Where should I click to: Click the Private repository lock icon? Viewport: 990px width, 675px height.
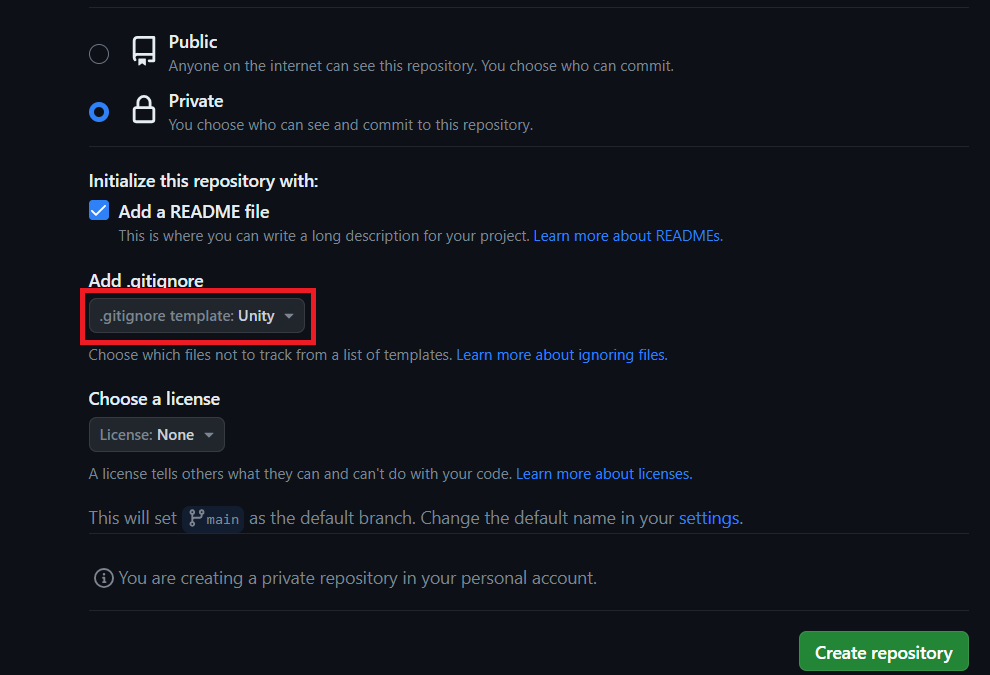coord(144,111)
